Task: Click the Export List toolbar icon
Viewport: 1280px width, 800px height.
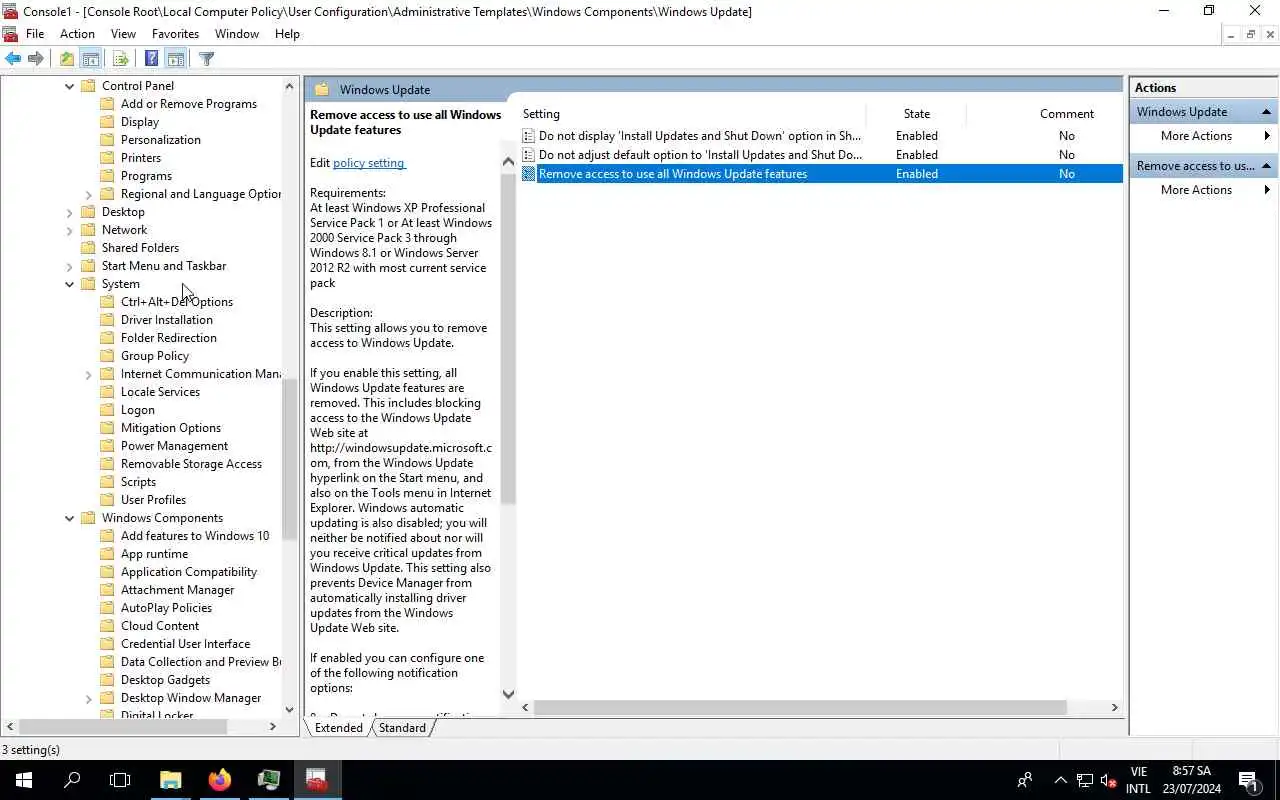Action: pyautogui.click(x=120, y=59)
